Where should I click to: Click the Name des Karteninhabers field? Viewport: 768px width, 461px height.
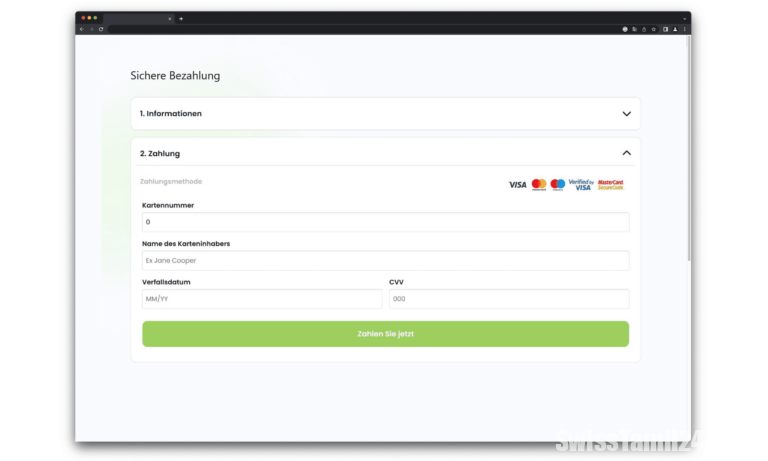point(385,260)
